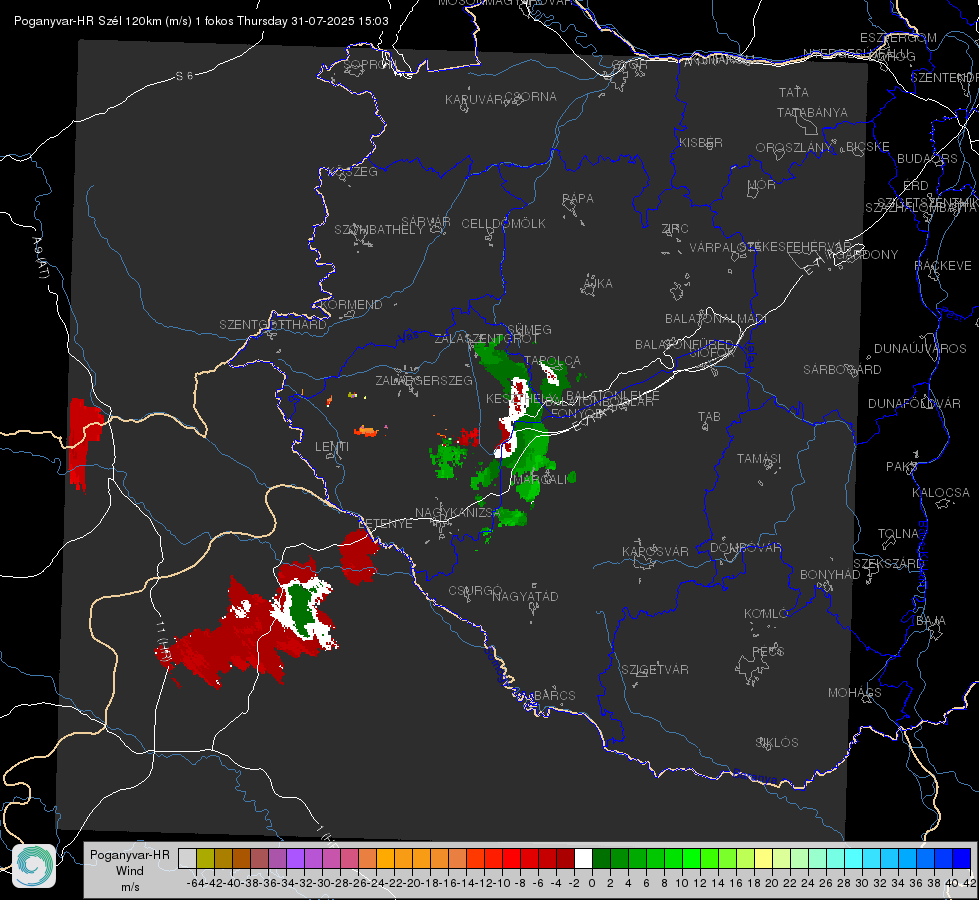Select the TAB town label
The height and width of the screenshot is (900, 979).
tap(709, 417)
